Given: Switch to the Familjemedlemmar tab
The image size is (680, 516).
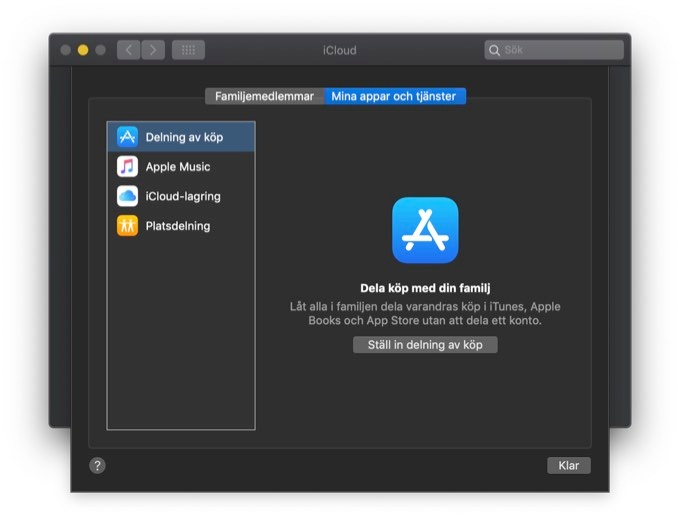Looking at the screenshot, I should tap(265, 97).
